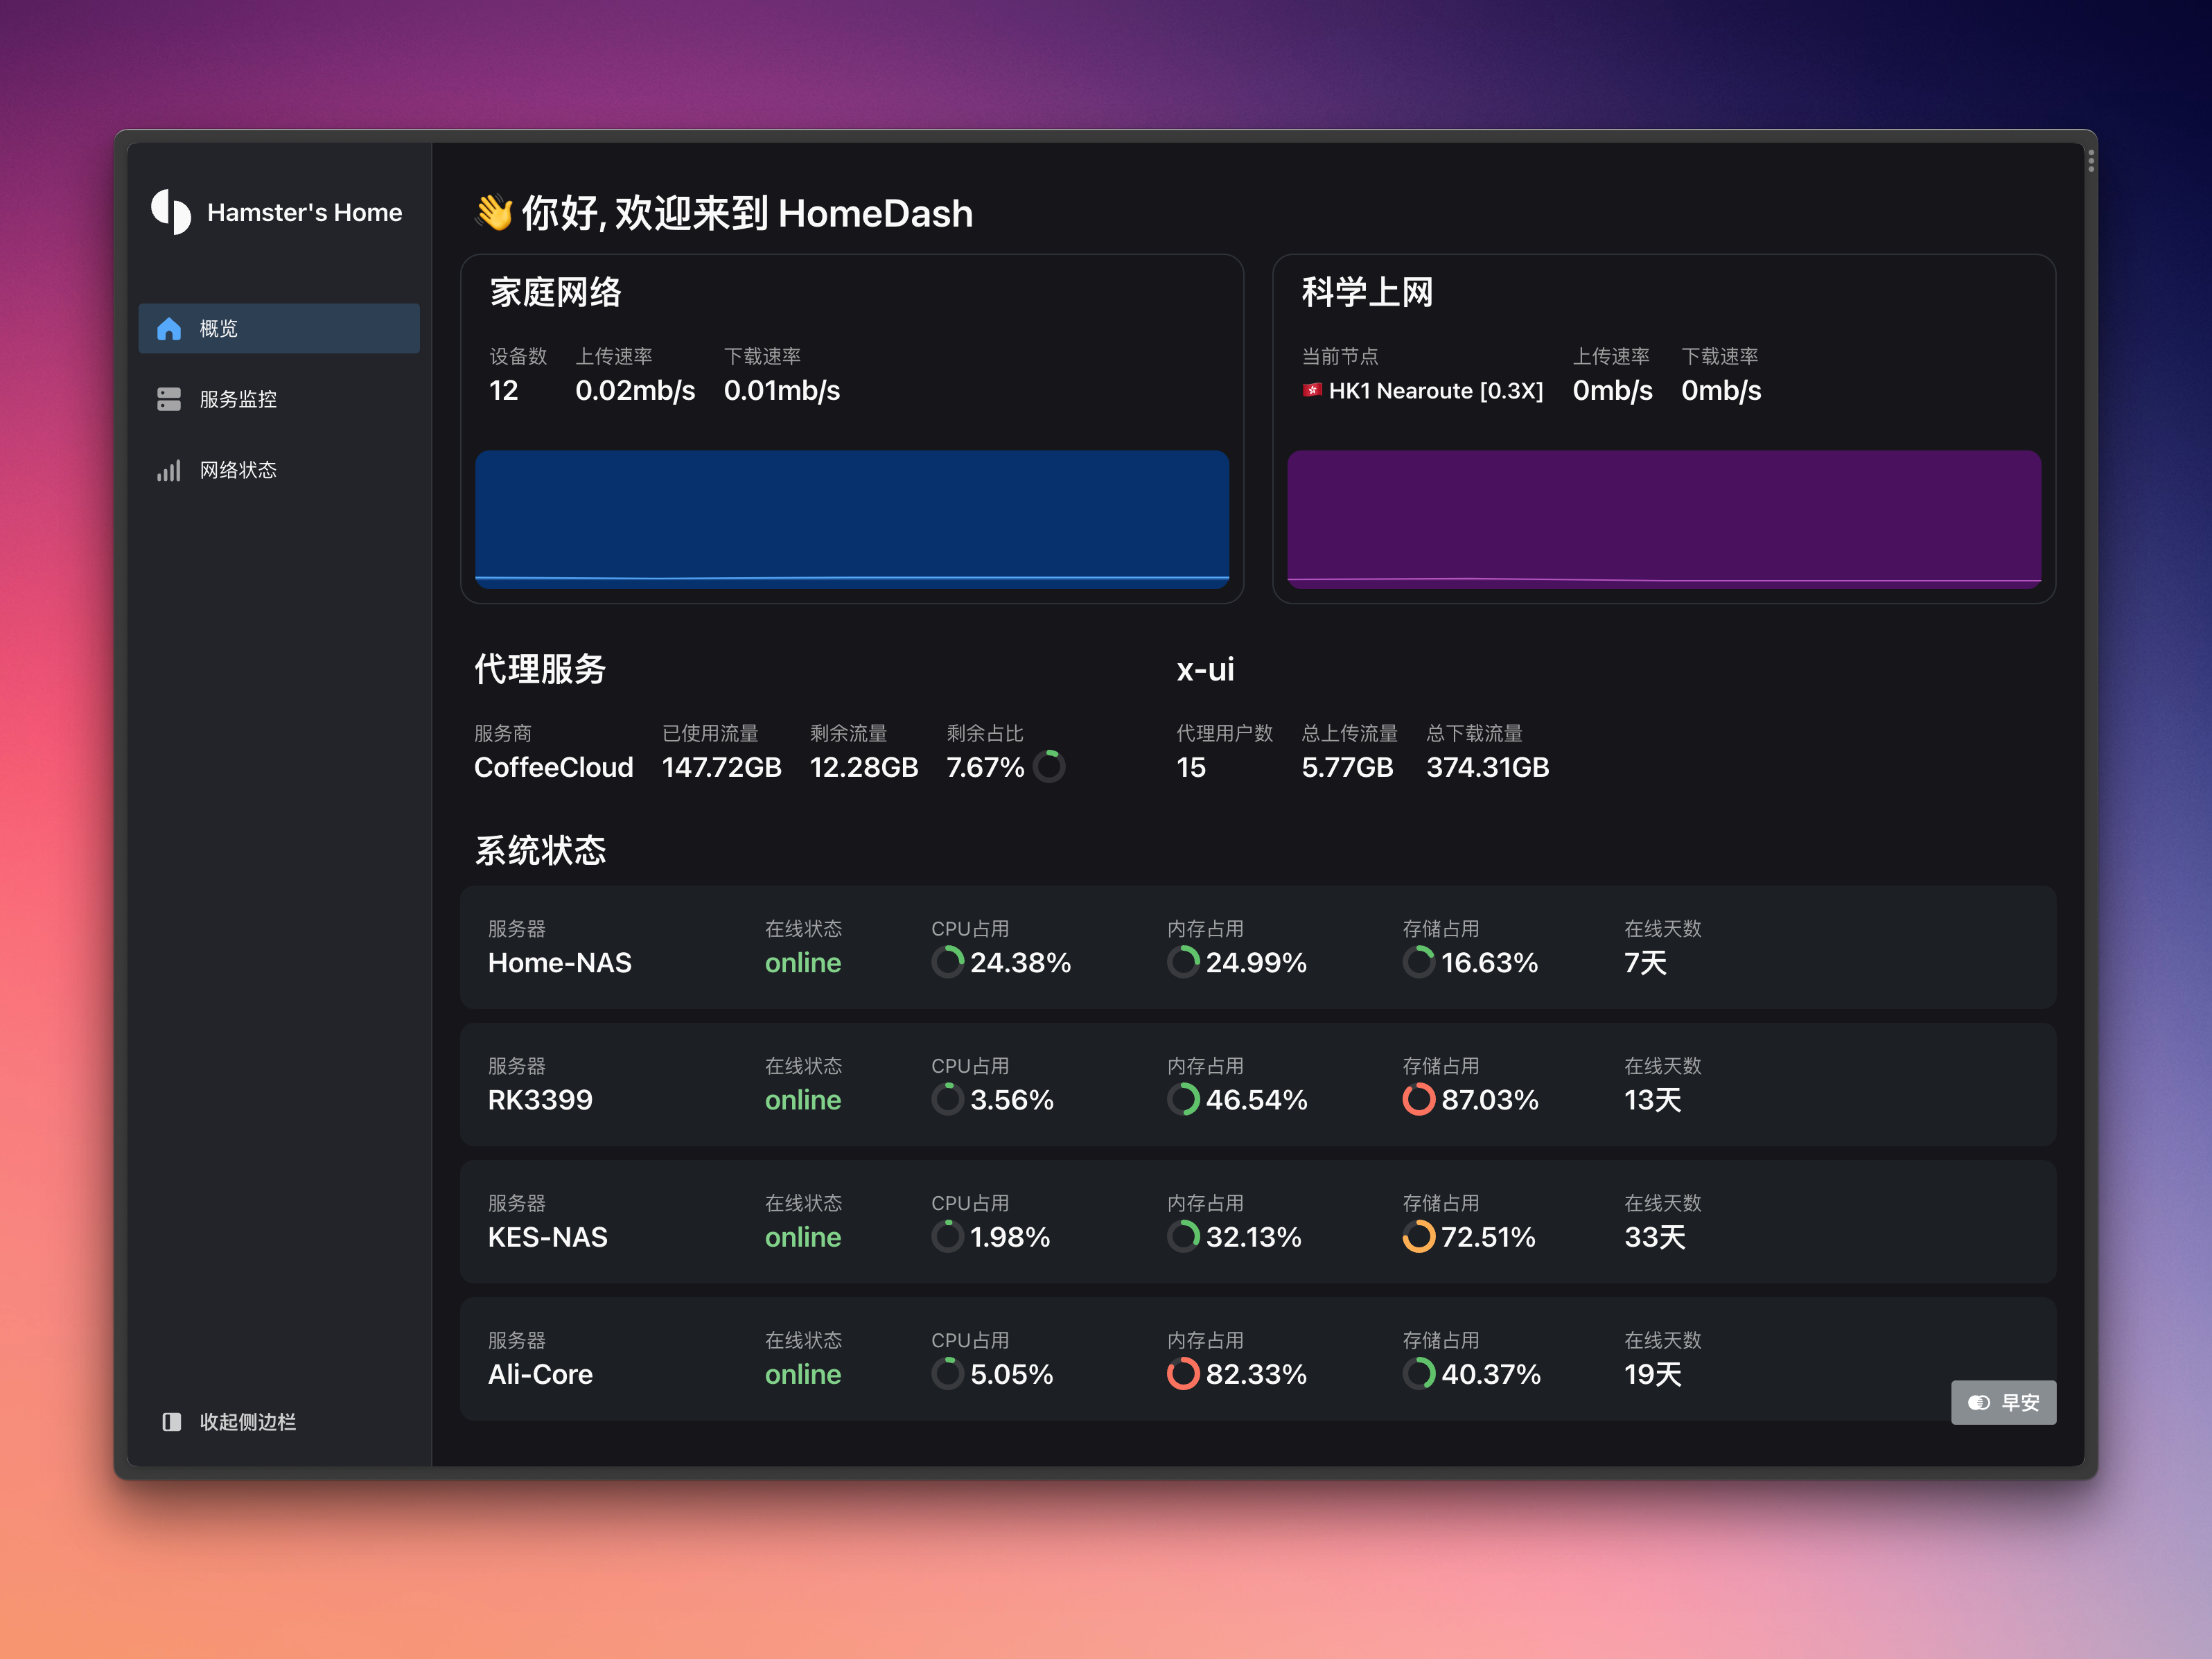Click the Hamster's Home logo icon

coord(171,212)
